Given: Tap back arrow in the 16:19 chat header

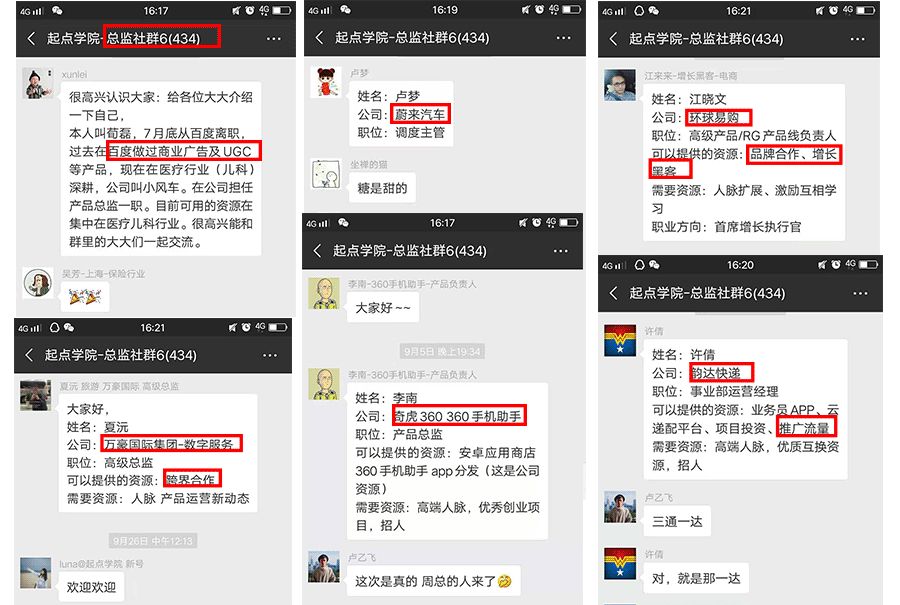Looking at the screenshot, I should click(x=320, y=38).
